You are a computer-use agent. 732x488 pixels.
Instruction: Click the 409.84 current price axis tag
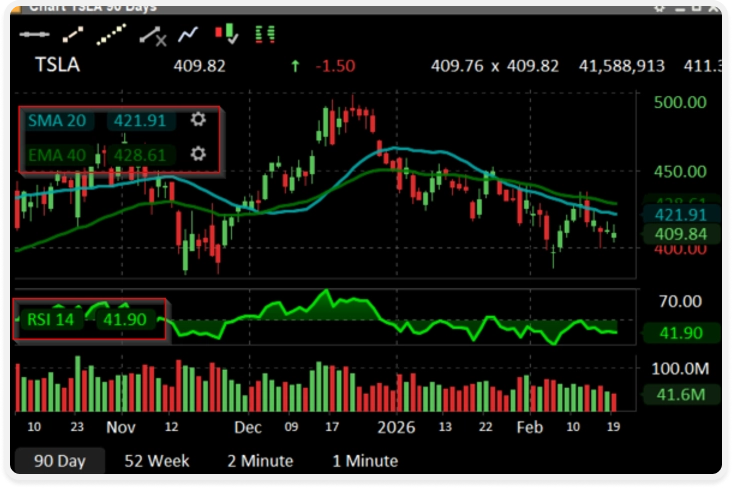click(x=680, y=234)
